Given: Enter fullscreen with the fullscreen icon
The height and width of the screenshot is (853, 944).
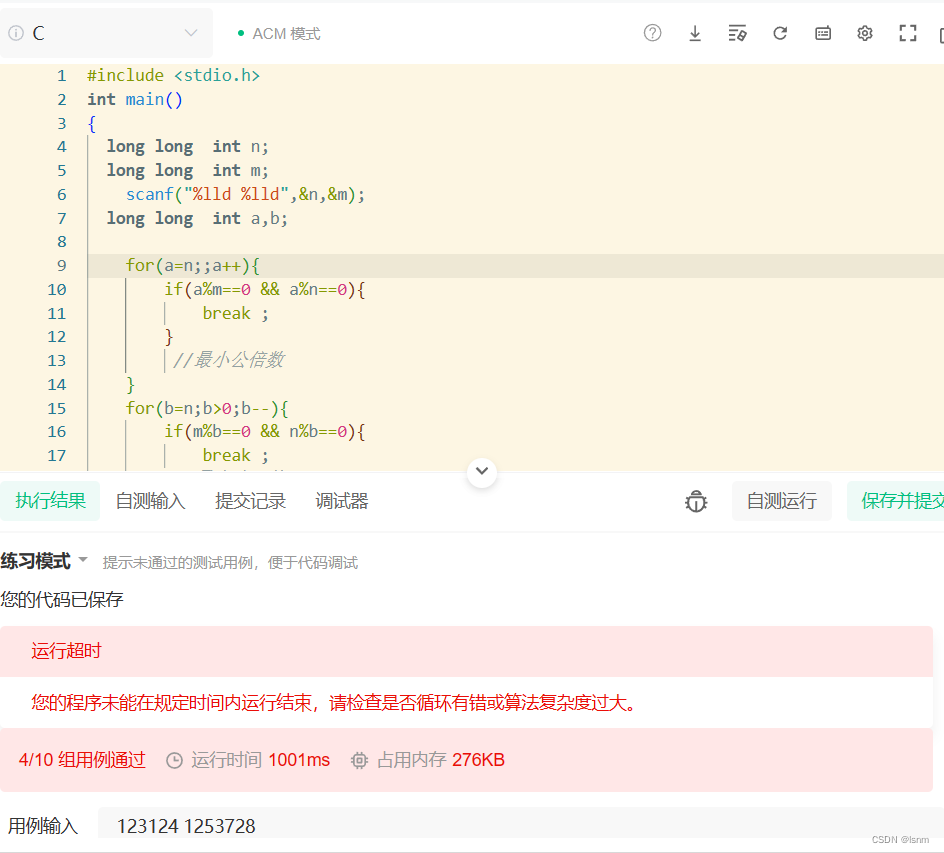Looking at the screenshot, I should click(x=907, y=32).
